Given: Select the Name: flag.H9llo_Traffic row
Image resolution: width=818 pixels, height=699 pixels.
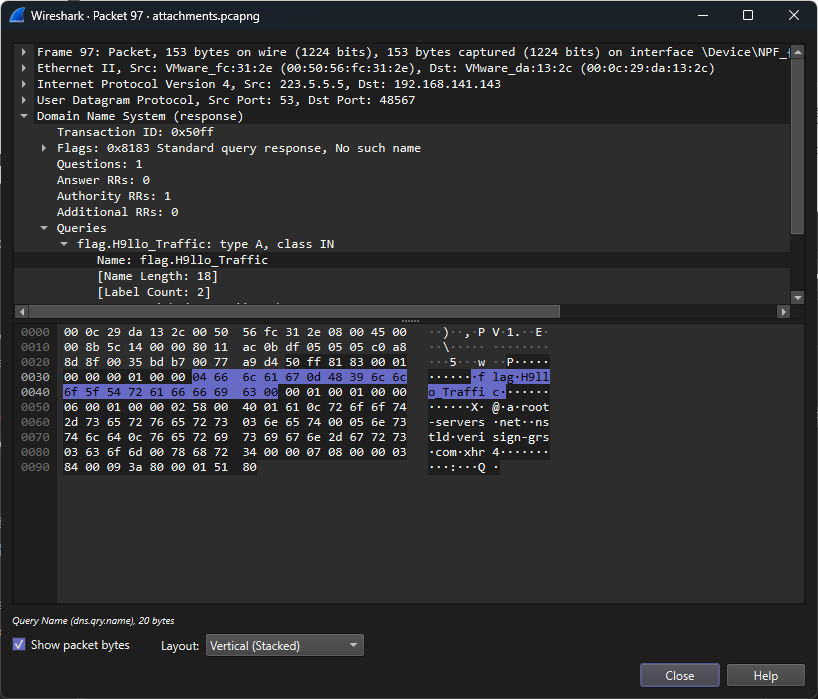Looking at the screenshot, I should pos(402,260).
